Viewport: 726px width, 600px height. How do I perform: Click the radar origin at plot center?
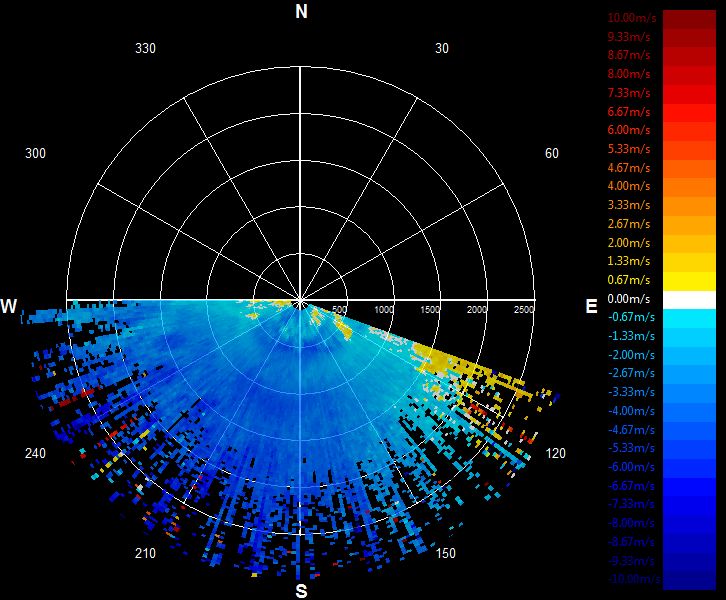(301, 300)
